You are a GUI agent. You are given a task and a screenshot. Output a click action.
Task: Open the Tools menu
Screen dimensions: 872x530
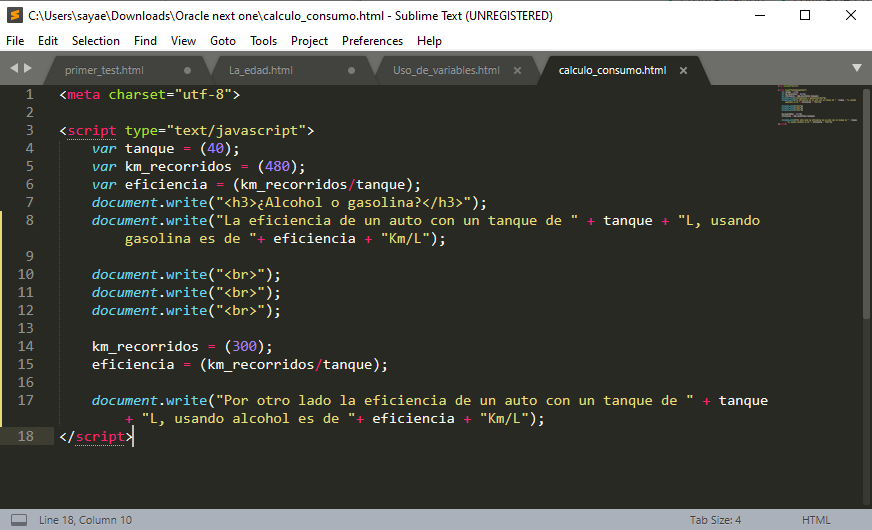coord(264,41)
